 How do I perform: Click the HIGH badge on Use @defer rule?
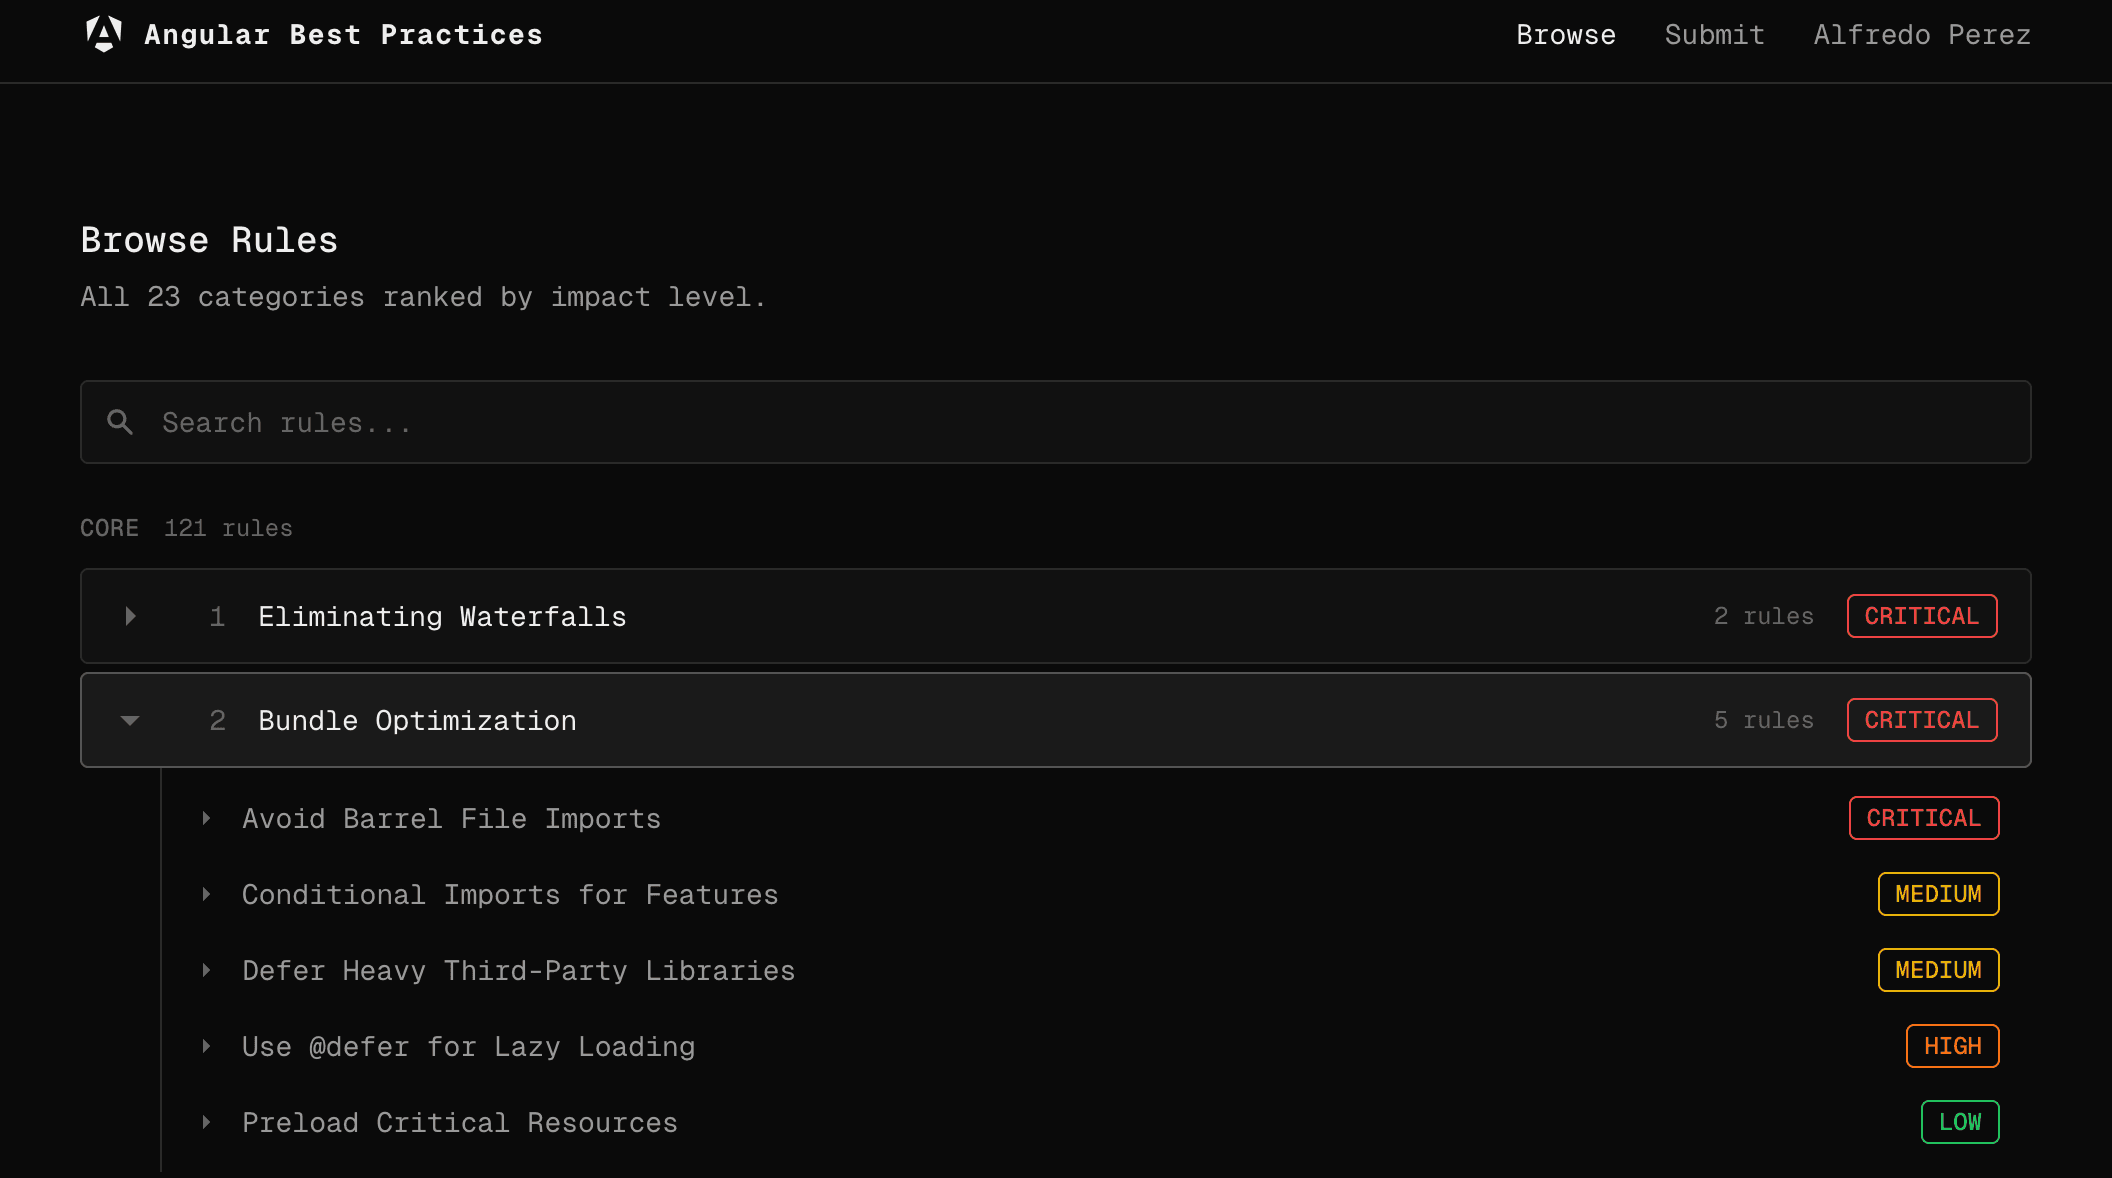[1952, 1046]
